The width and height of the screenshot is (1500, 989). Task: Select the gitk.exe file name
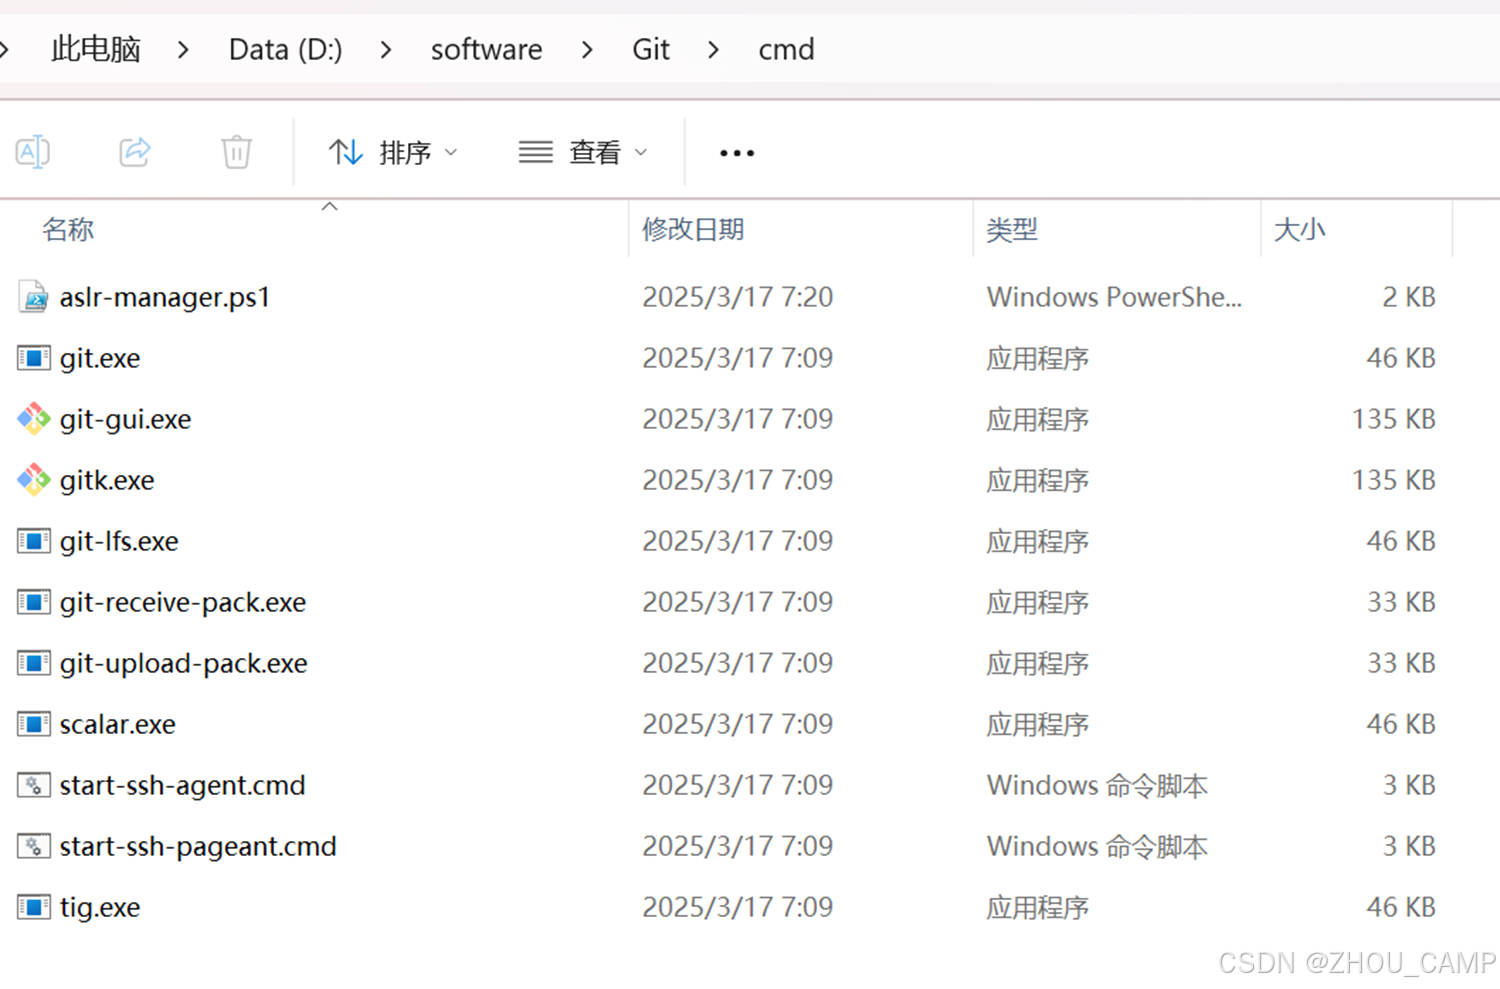click(x=107, y=480)
